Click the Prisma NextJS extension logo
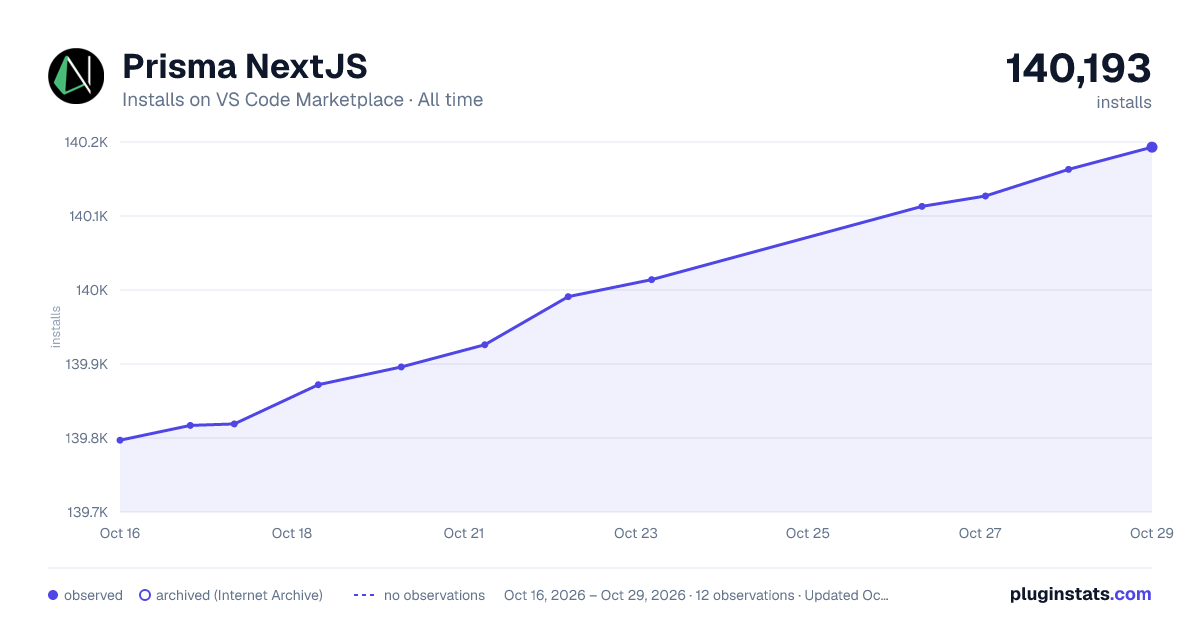The image size is (1200, 630). tap(76, 76)
